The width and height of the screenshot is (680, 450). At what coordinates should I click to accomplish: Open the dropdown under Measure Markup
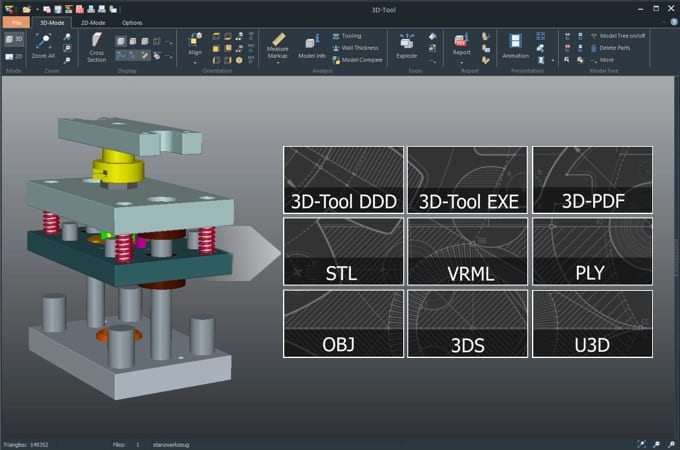pos(278,63)
